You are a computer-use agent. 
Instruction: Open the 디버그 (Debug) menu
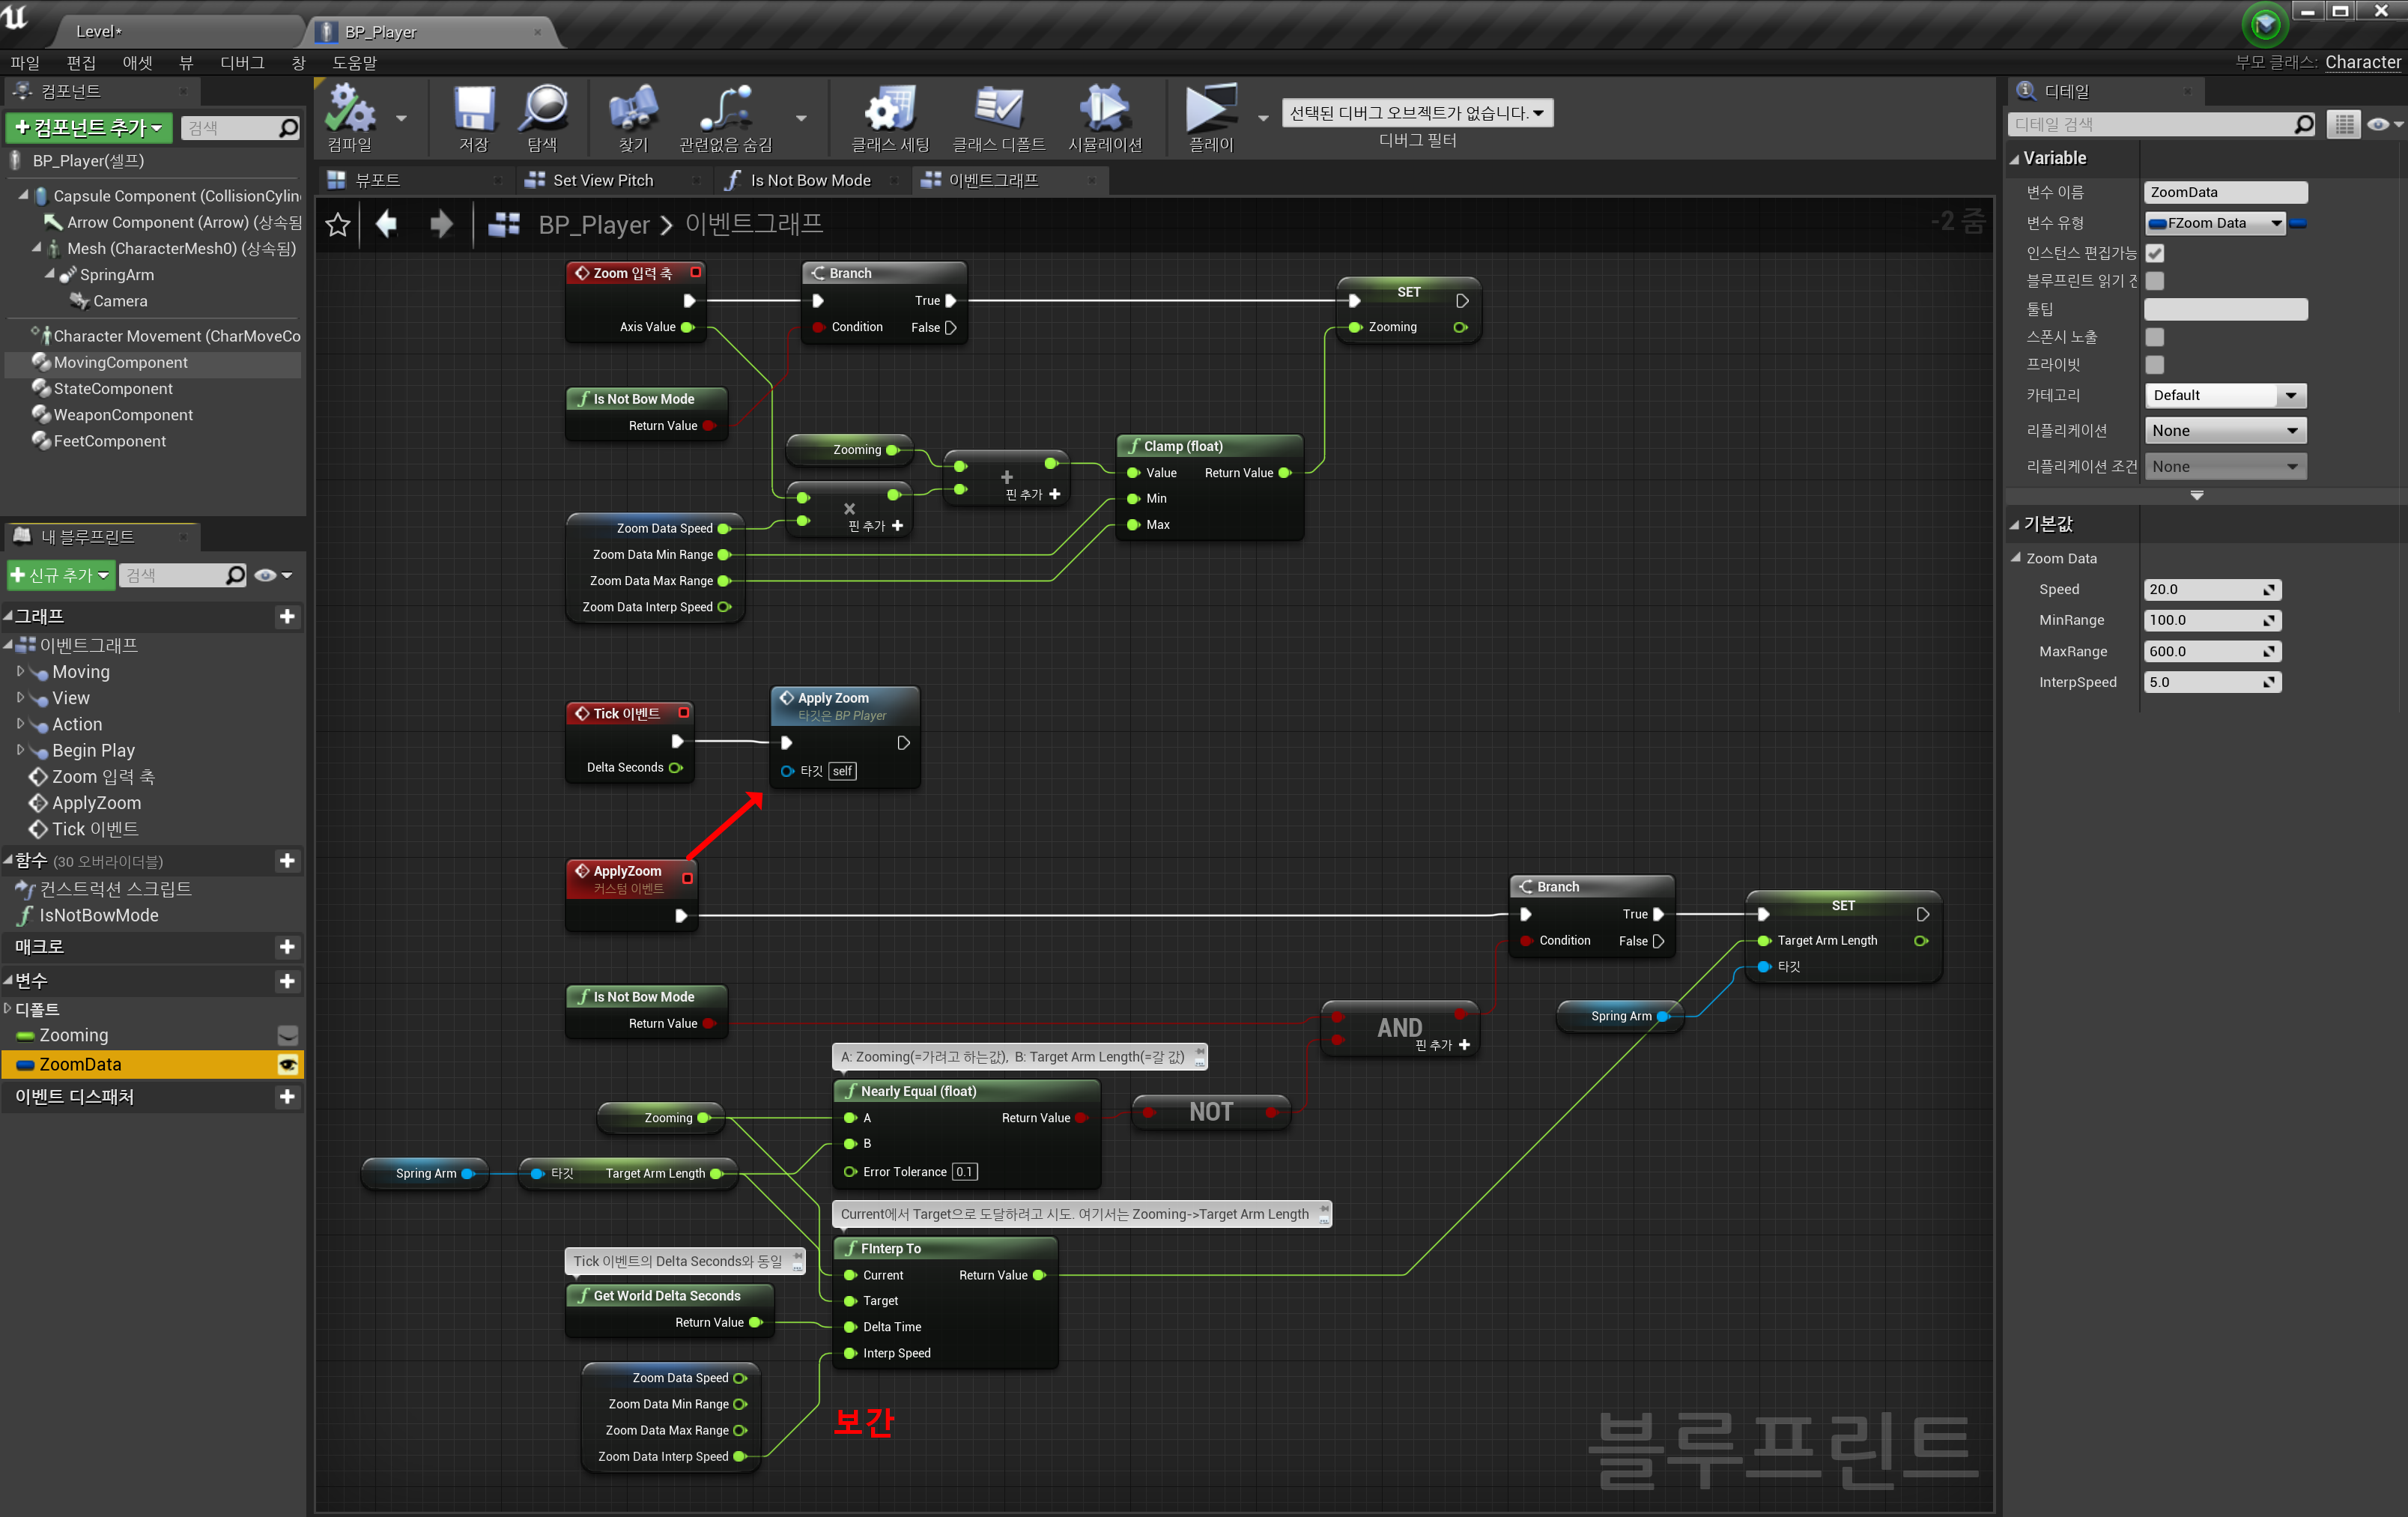241,63
